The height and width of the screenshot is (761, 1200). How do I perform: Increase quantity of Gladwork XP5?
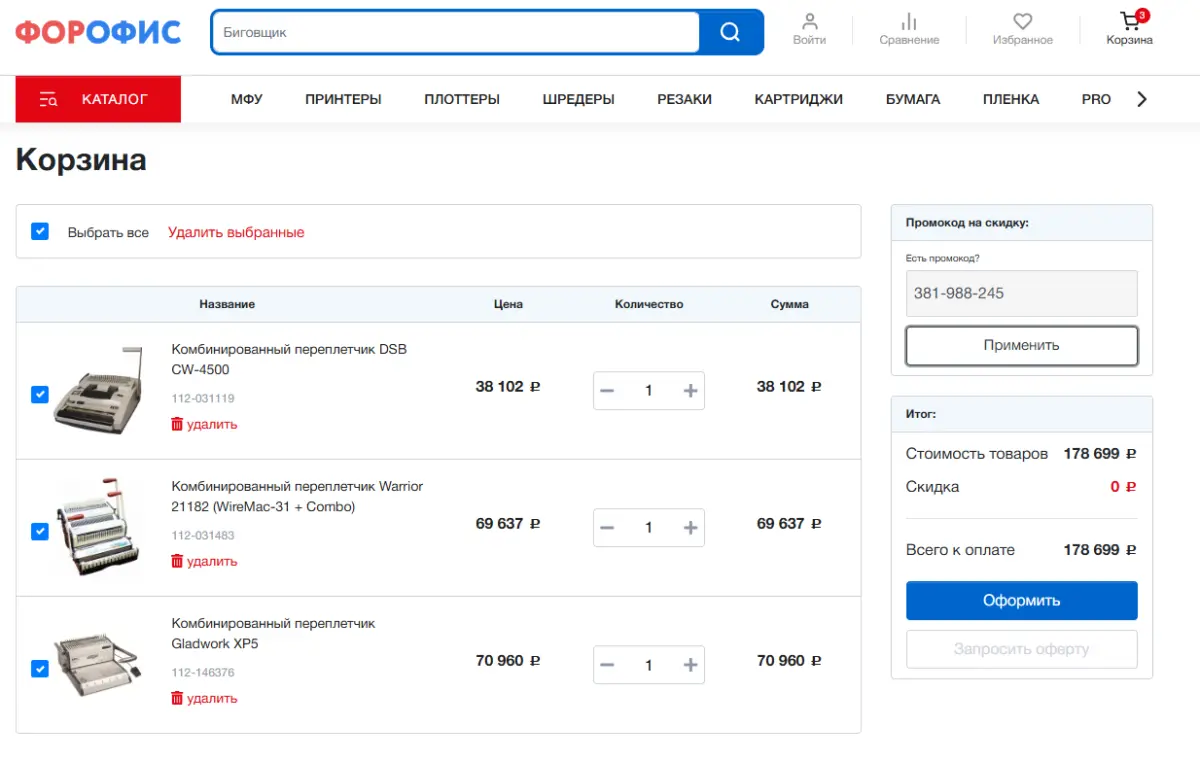tap(690, 665)
